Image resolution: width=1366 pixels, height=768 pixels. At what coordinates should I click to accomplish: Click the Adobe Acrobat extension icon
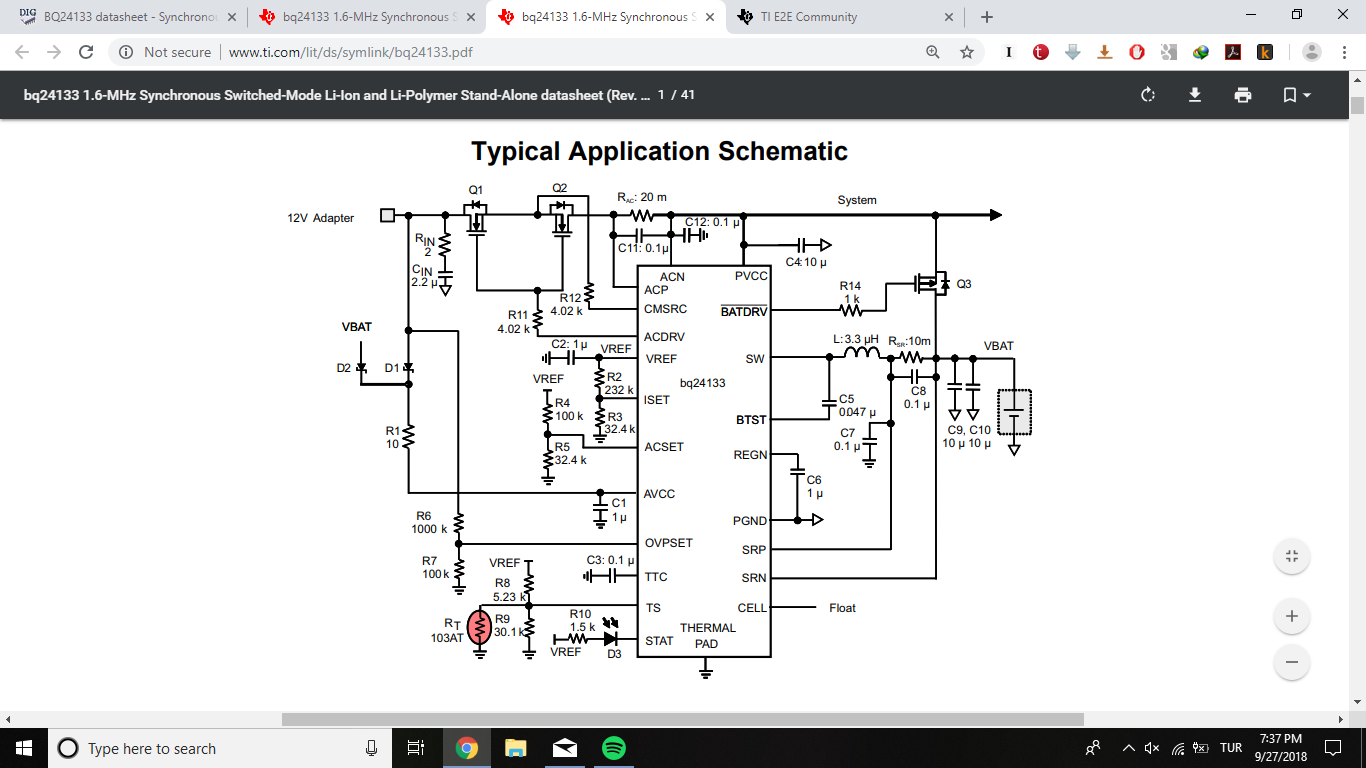[x=1234, y=52]
